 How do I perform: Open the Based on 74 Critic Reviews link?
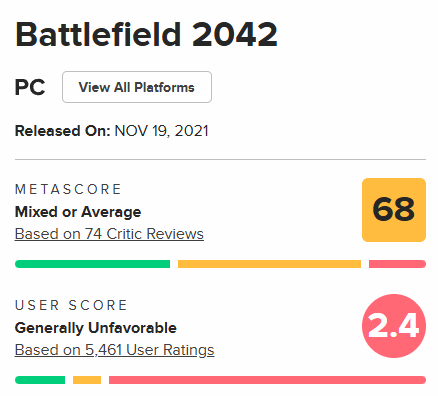tap(109, 234)
